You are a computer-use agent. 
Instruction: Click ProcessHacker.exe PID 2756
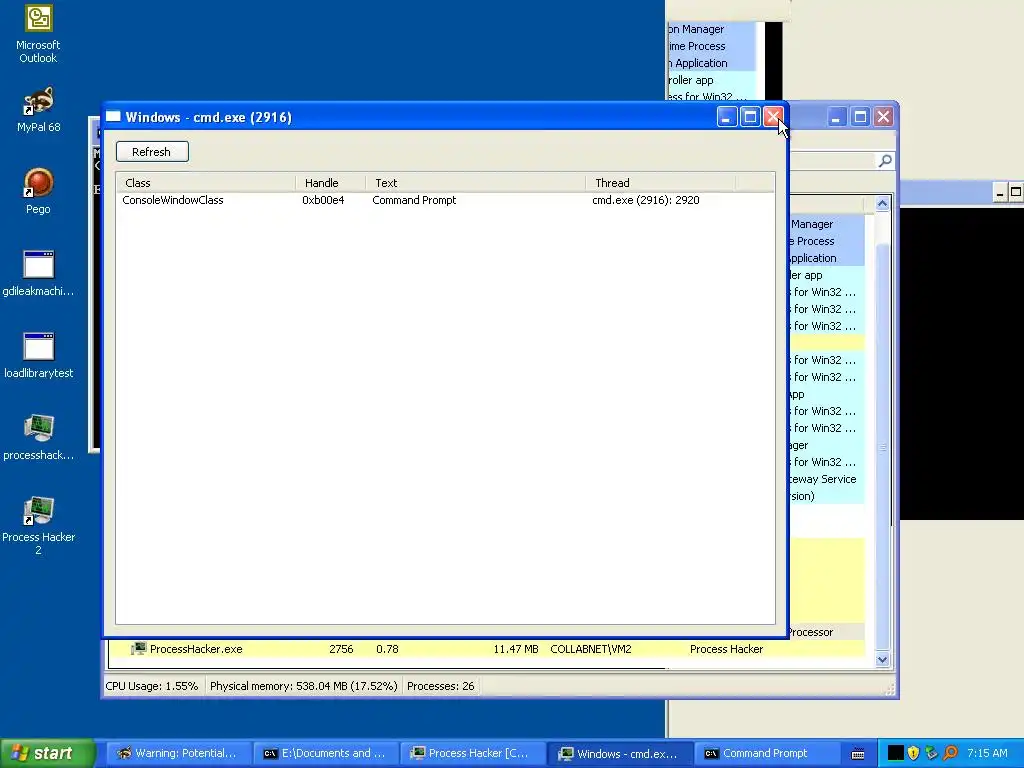(x=341, y=648)
